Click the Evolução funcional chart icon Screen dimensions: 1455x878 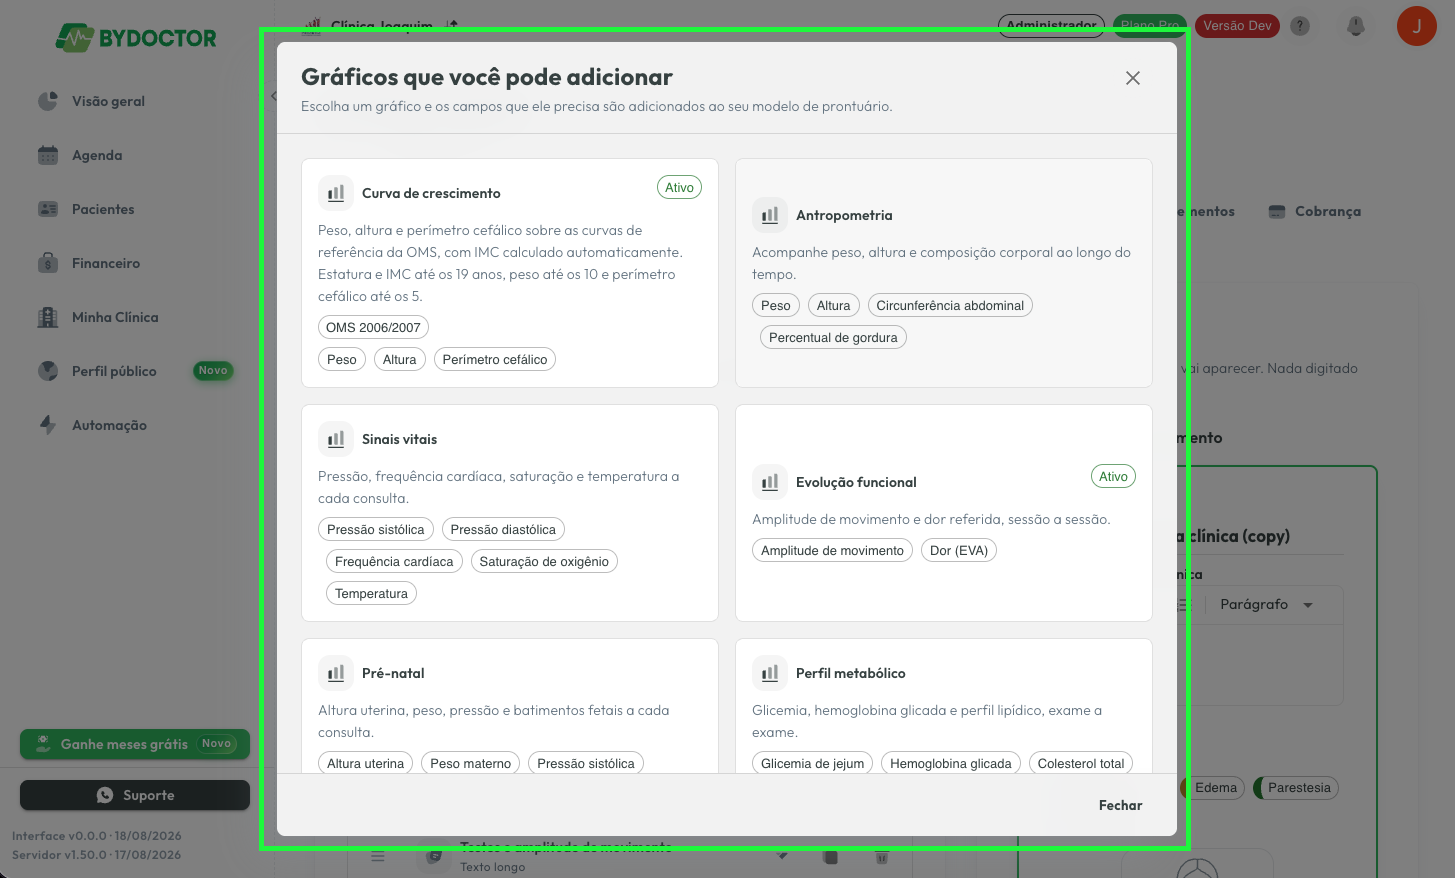[770, 482]
